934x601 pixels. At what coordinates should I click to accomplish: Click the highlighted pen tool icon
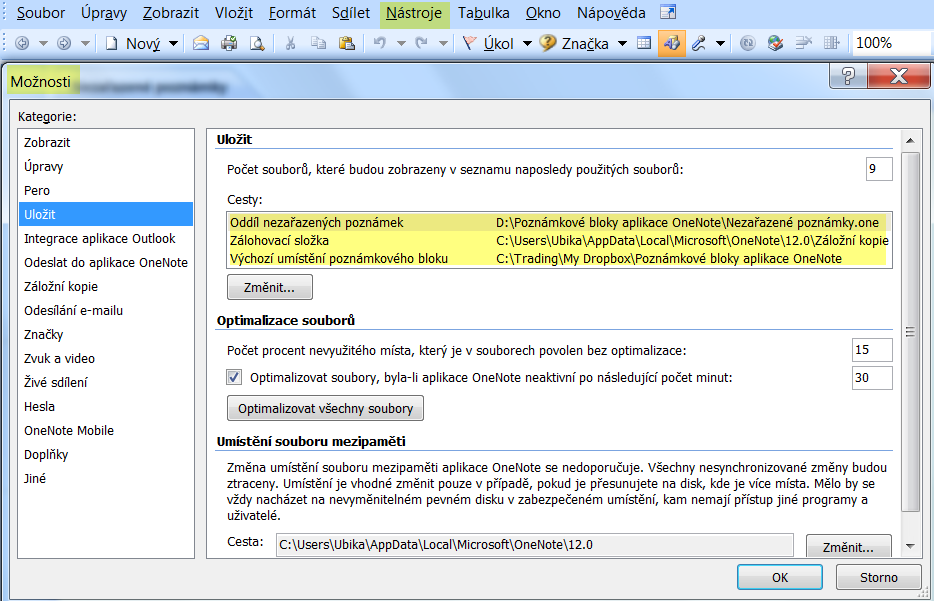[x=671, y=43]
